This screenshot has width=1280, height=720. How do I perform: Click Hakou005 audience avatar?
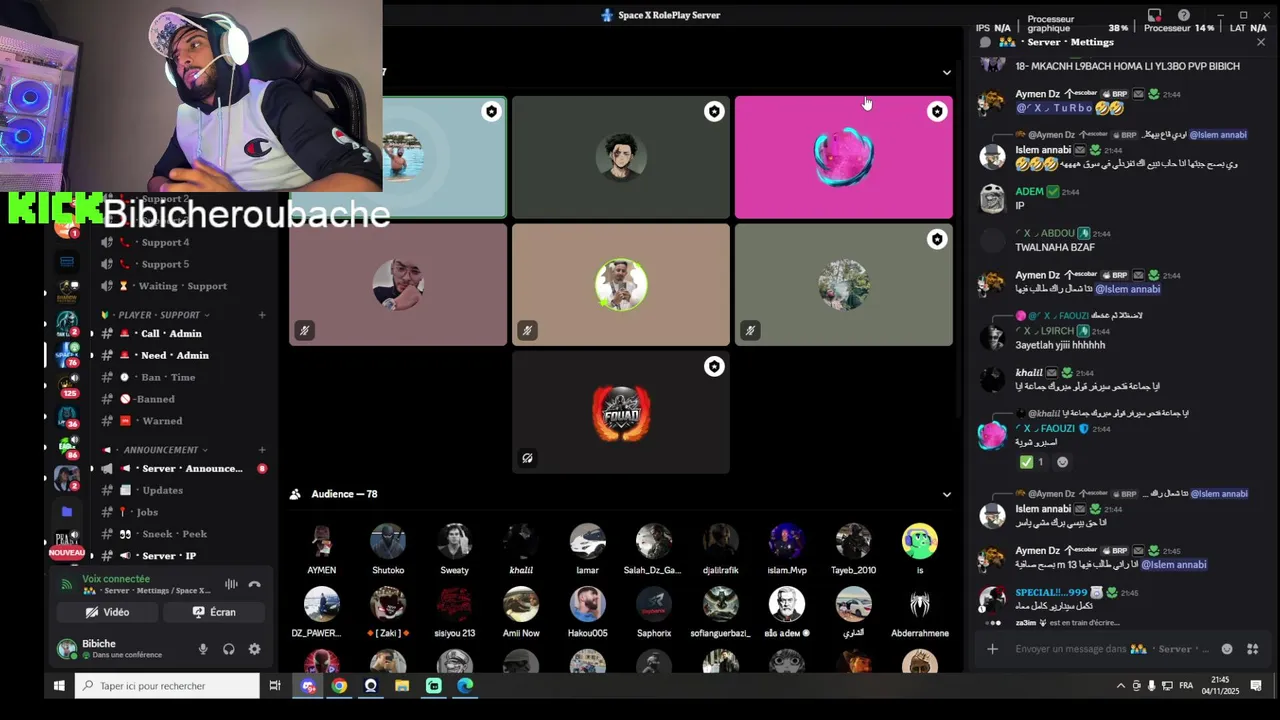587,604
